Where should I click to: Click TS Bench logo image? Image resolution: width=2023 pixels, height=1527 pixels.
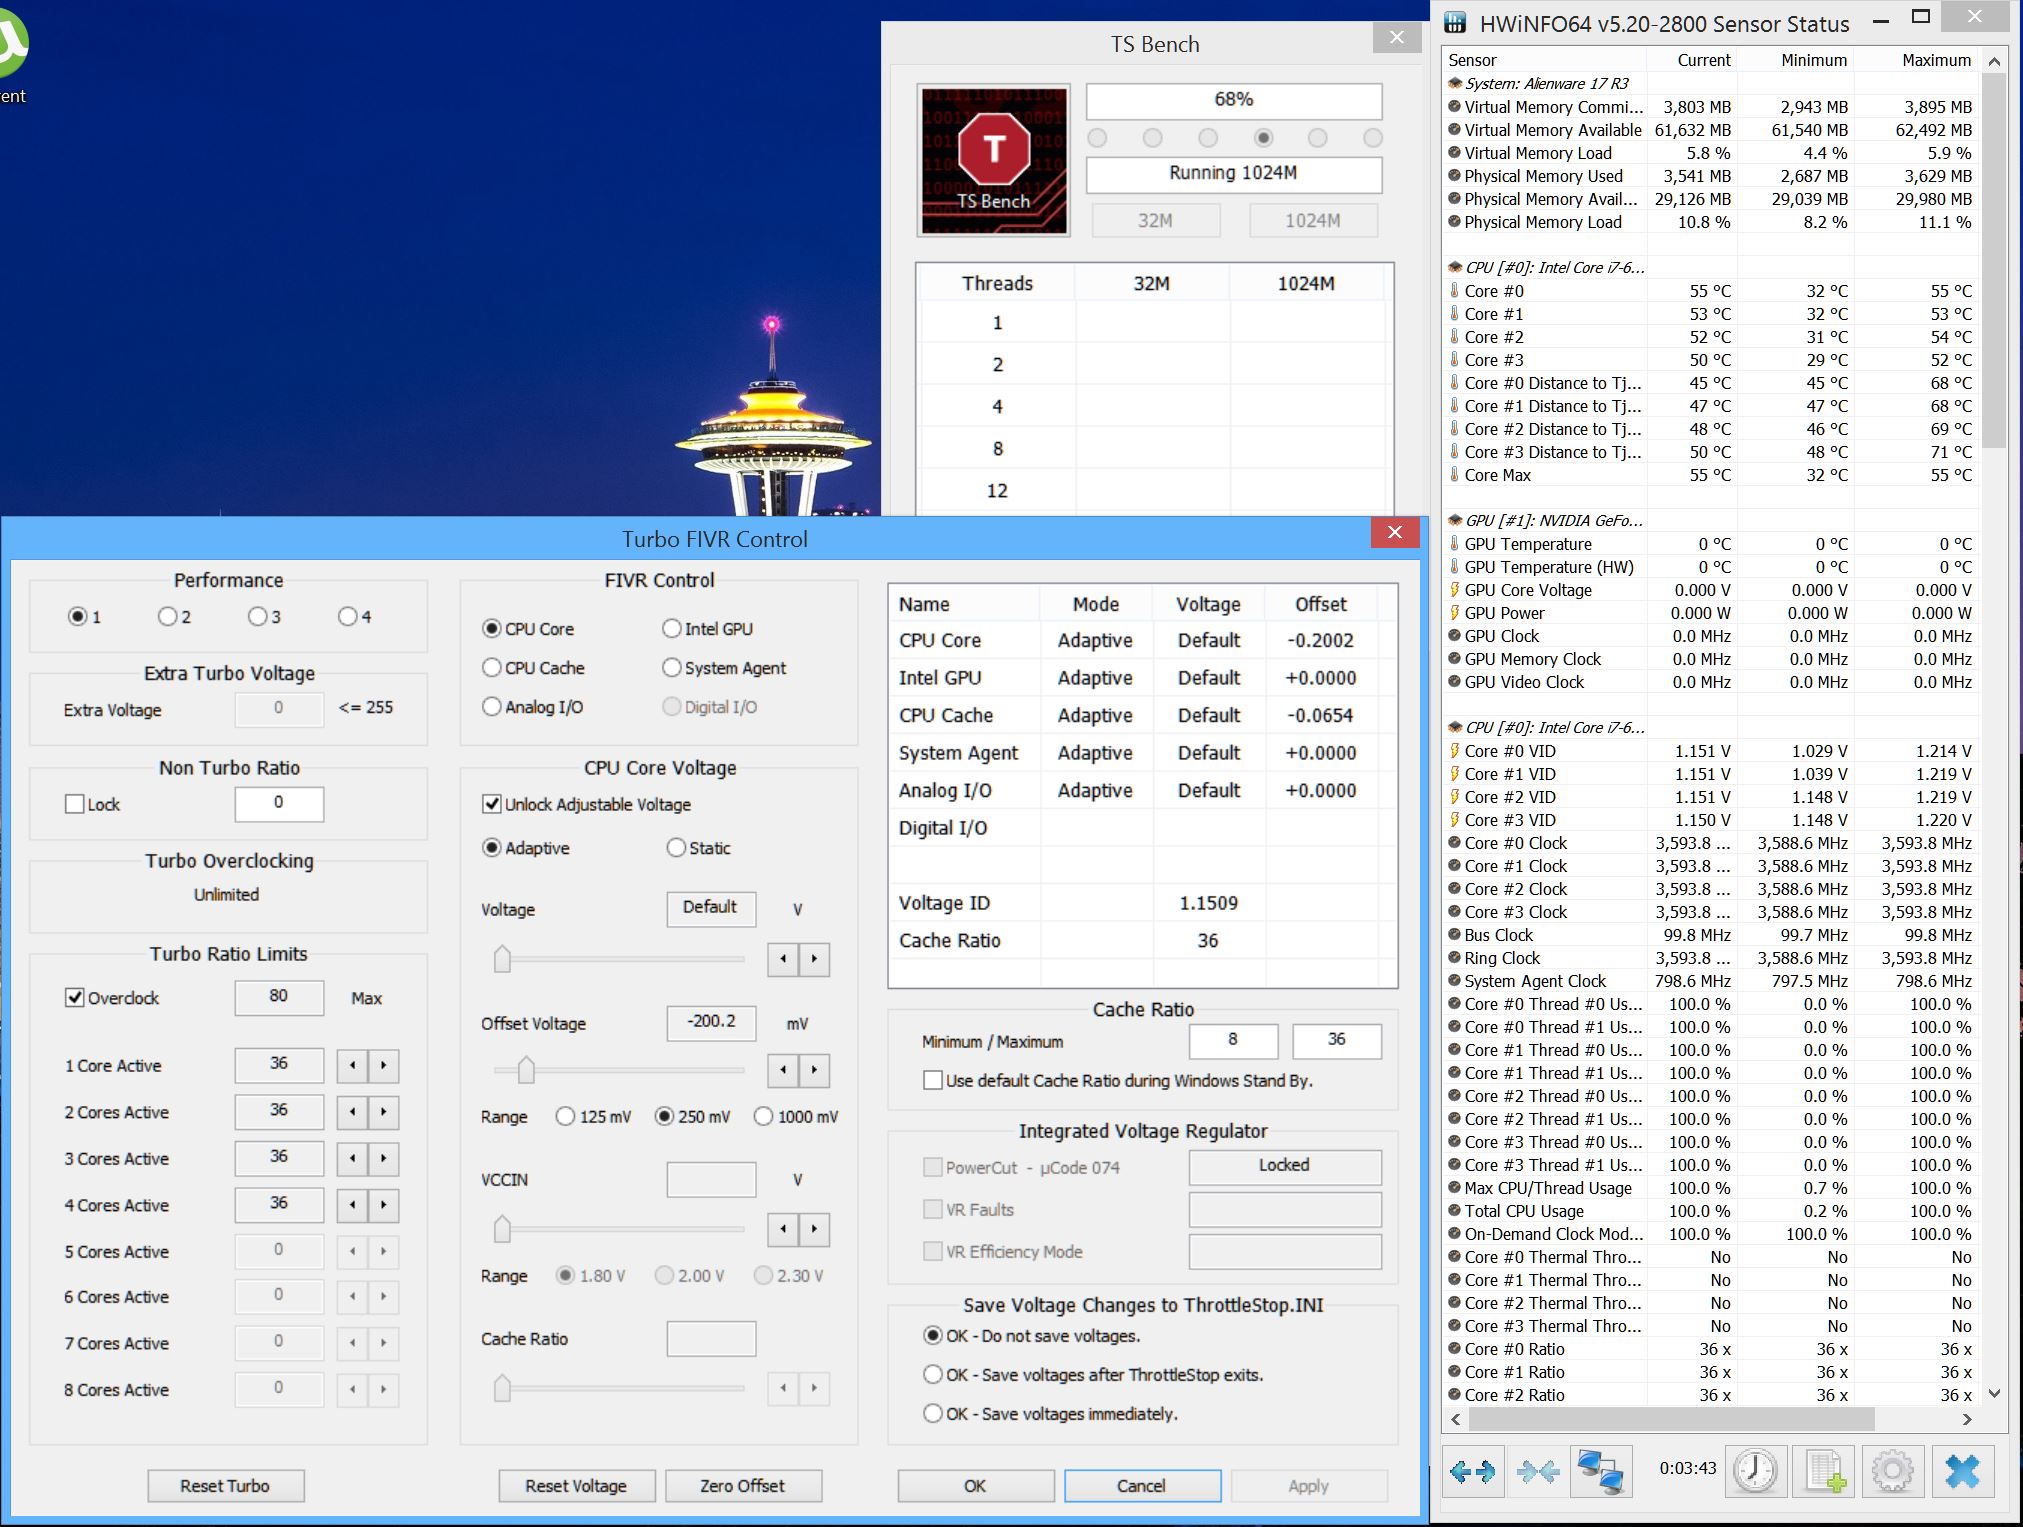pyautogui.click(x=994, y=160)
